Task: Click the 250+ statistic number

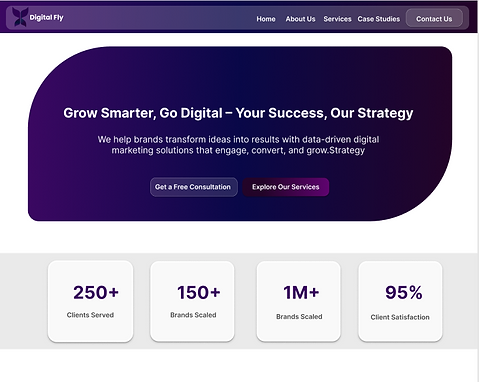Action: point(96,292)
